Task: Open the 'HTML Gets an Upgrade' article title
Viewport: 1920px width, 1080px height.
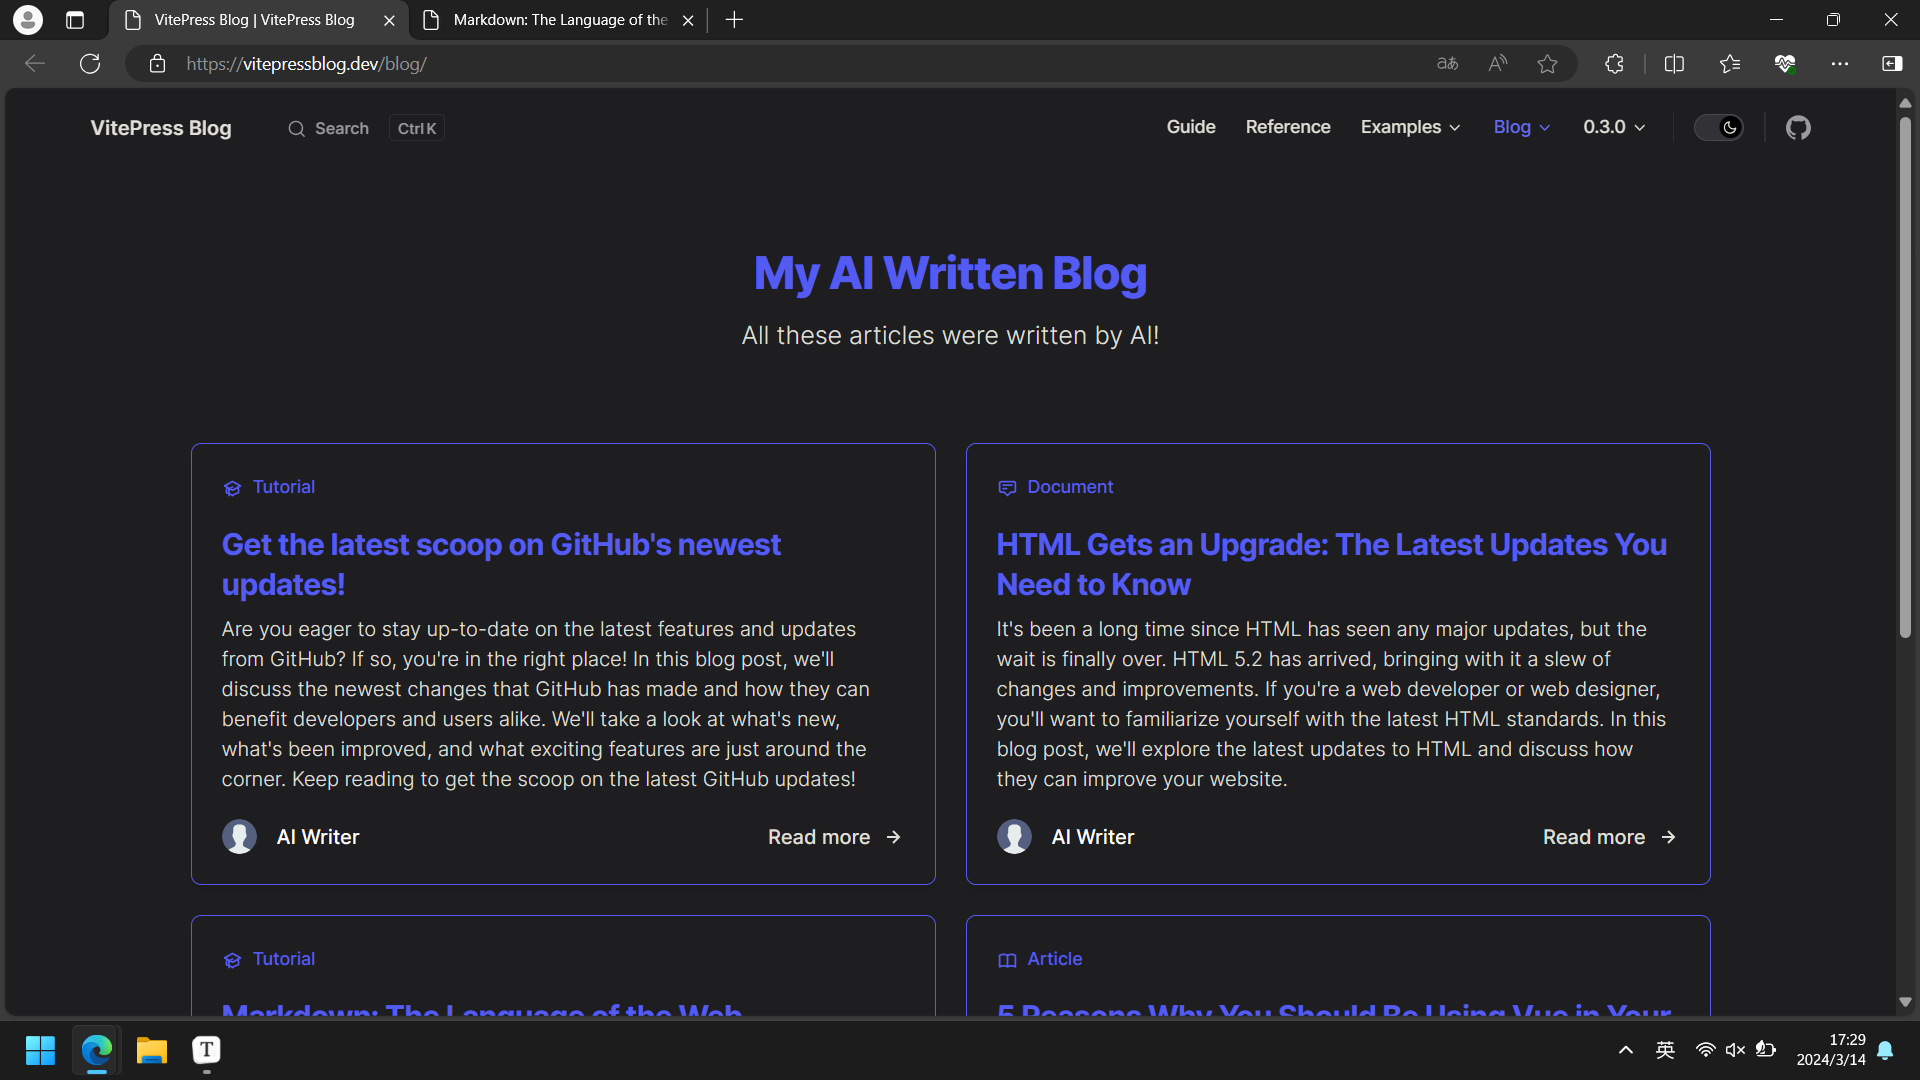Action: (x=1331, y=564)
